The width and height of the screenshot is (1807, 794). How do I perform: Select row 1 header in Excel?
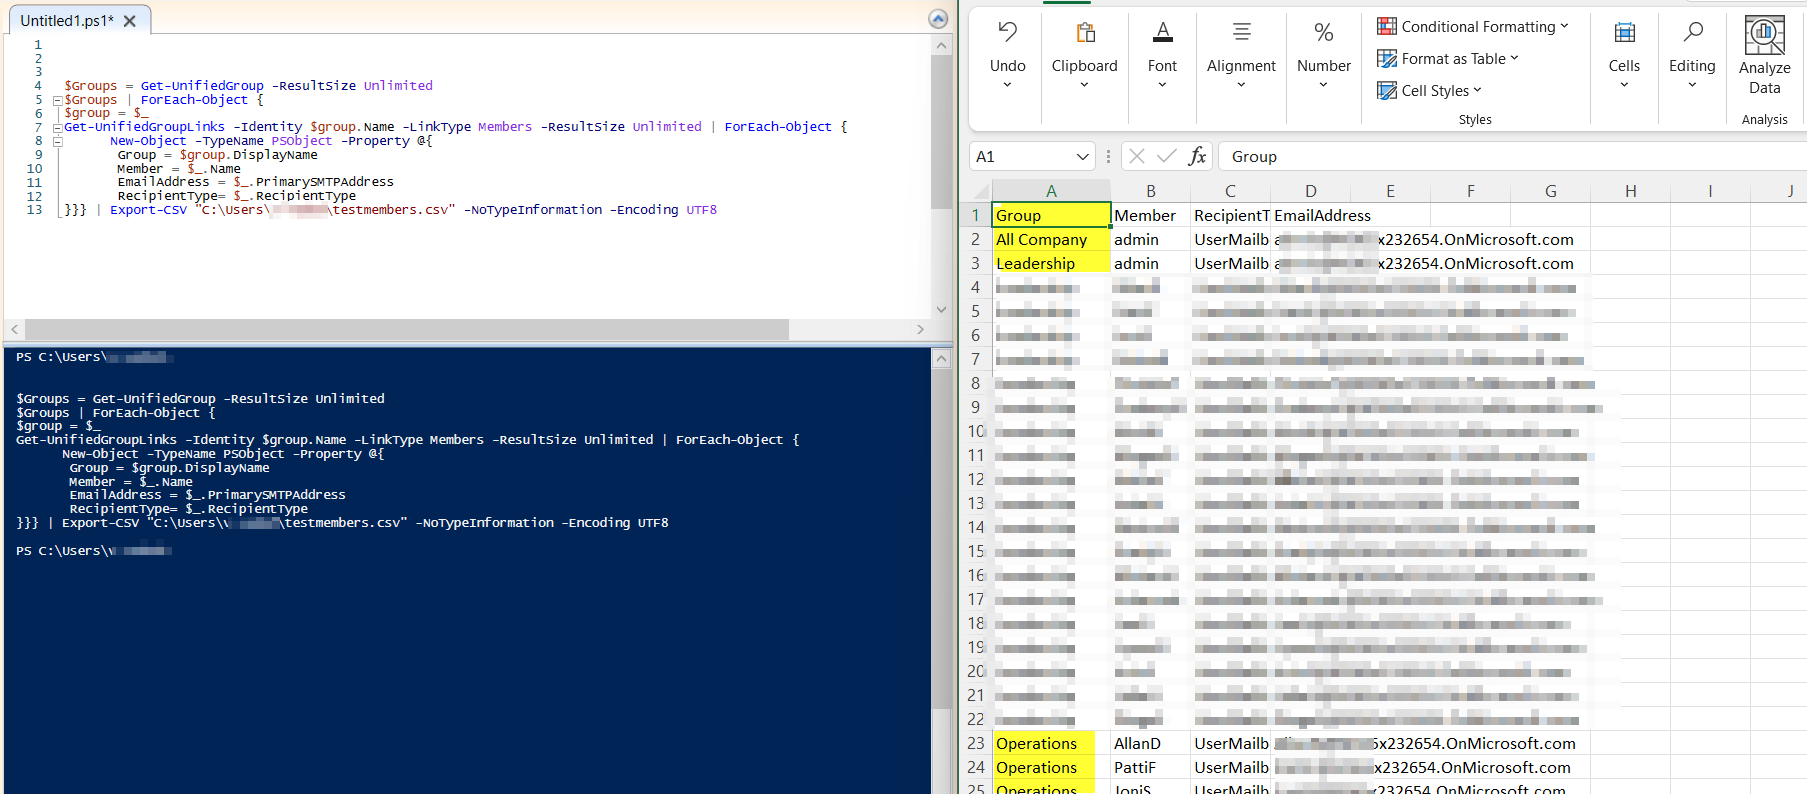pos(976,215)
